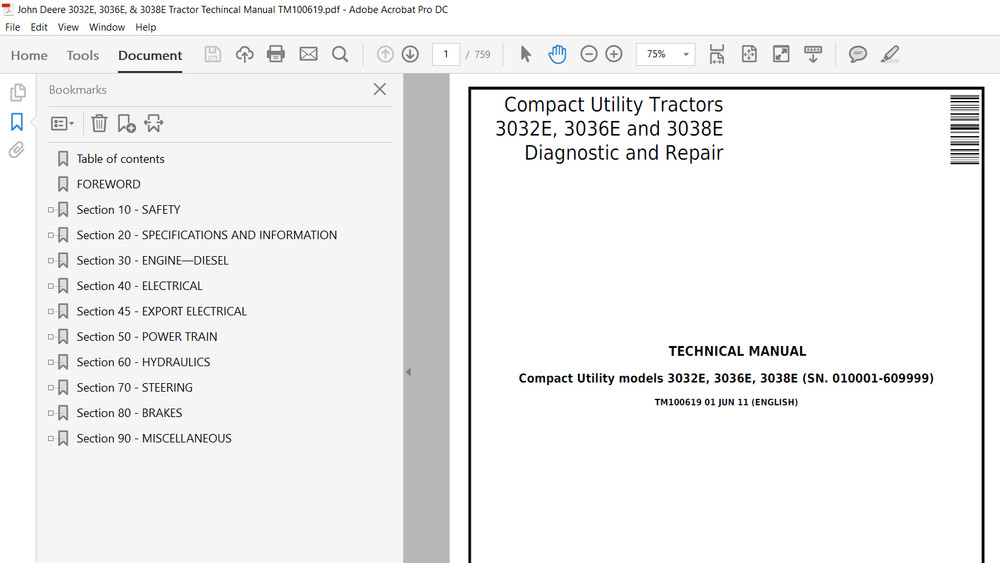This screenshot has width=1000, height=563.
Task: Open the File menu
Action: tap(12, 27)
